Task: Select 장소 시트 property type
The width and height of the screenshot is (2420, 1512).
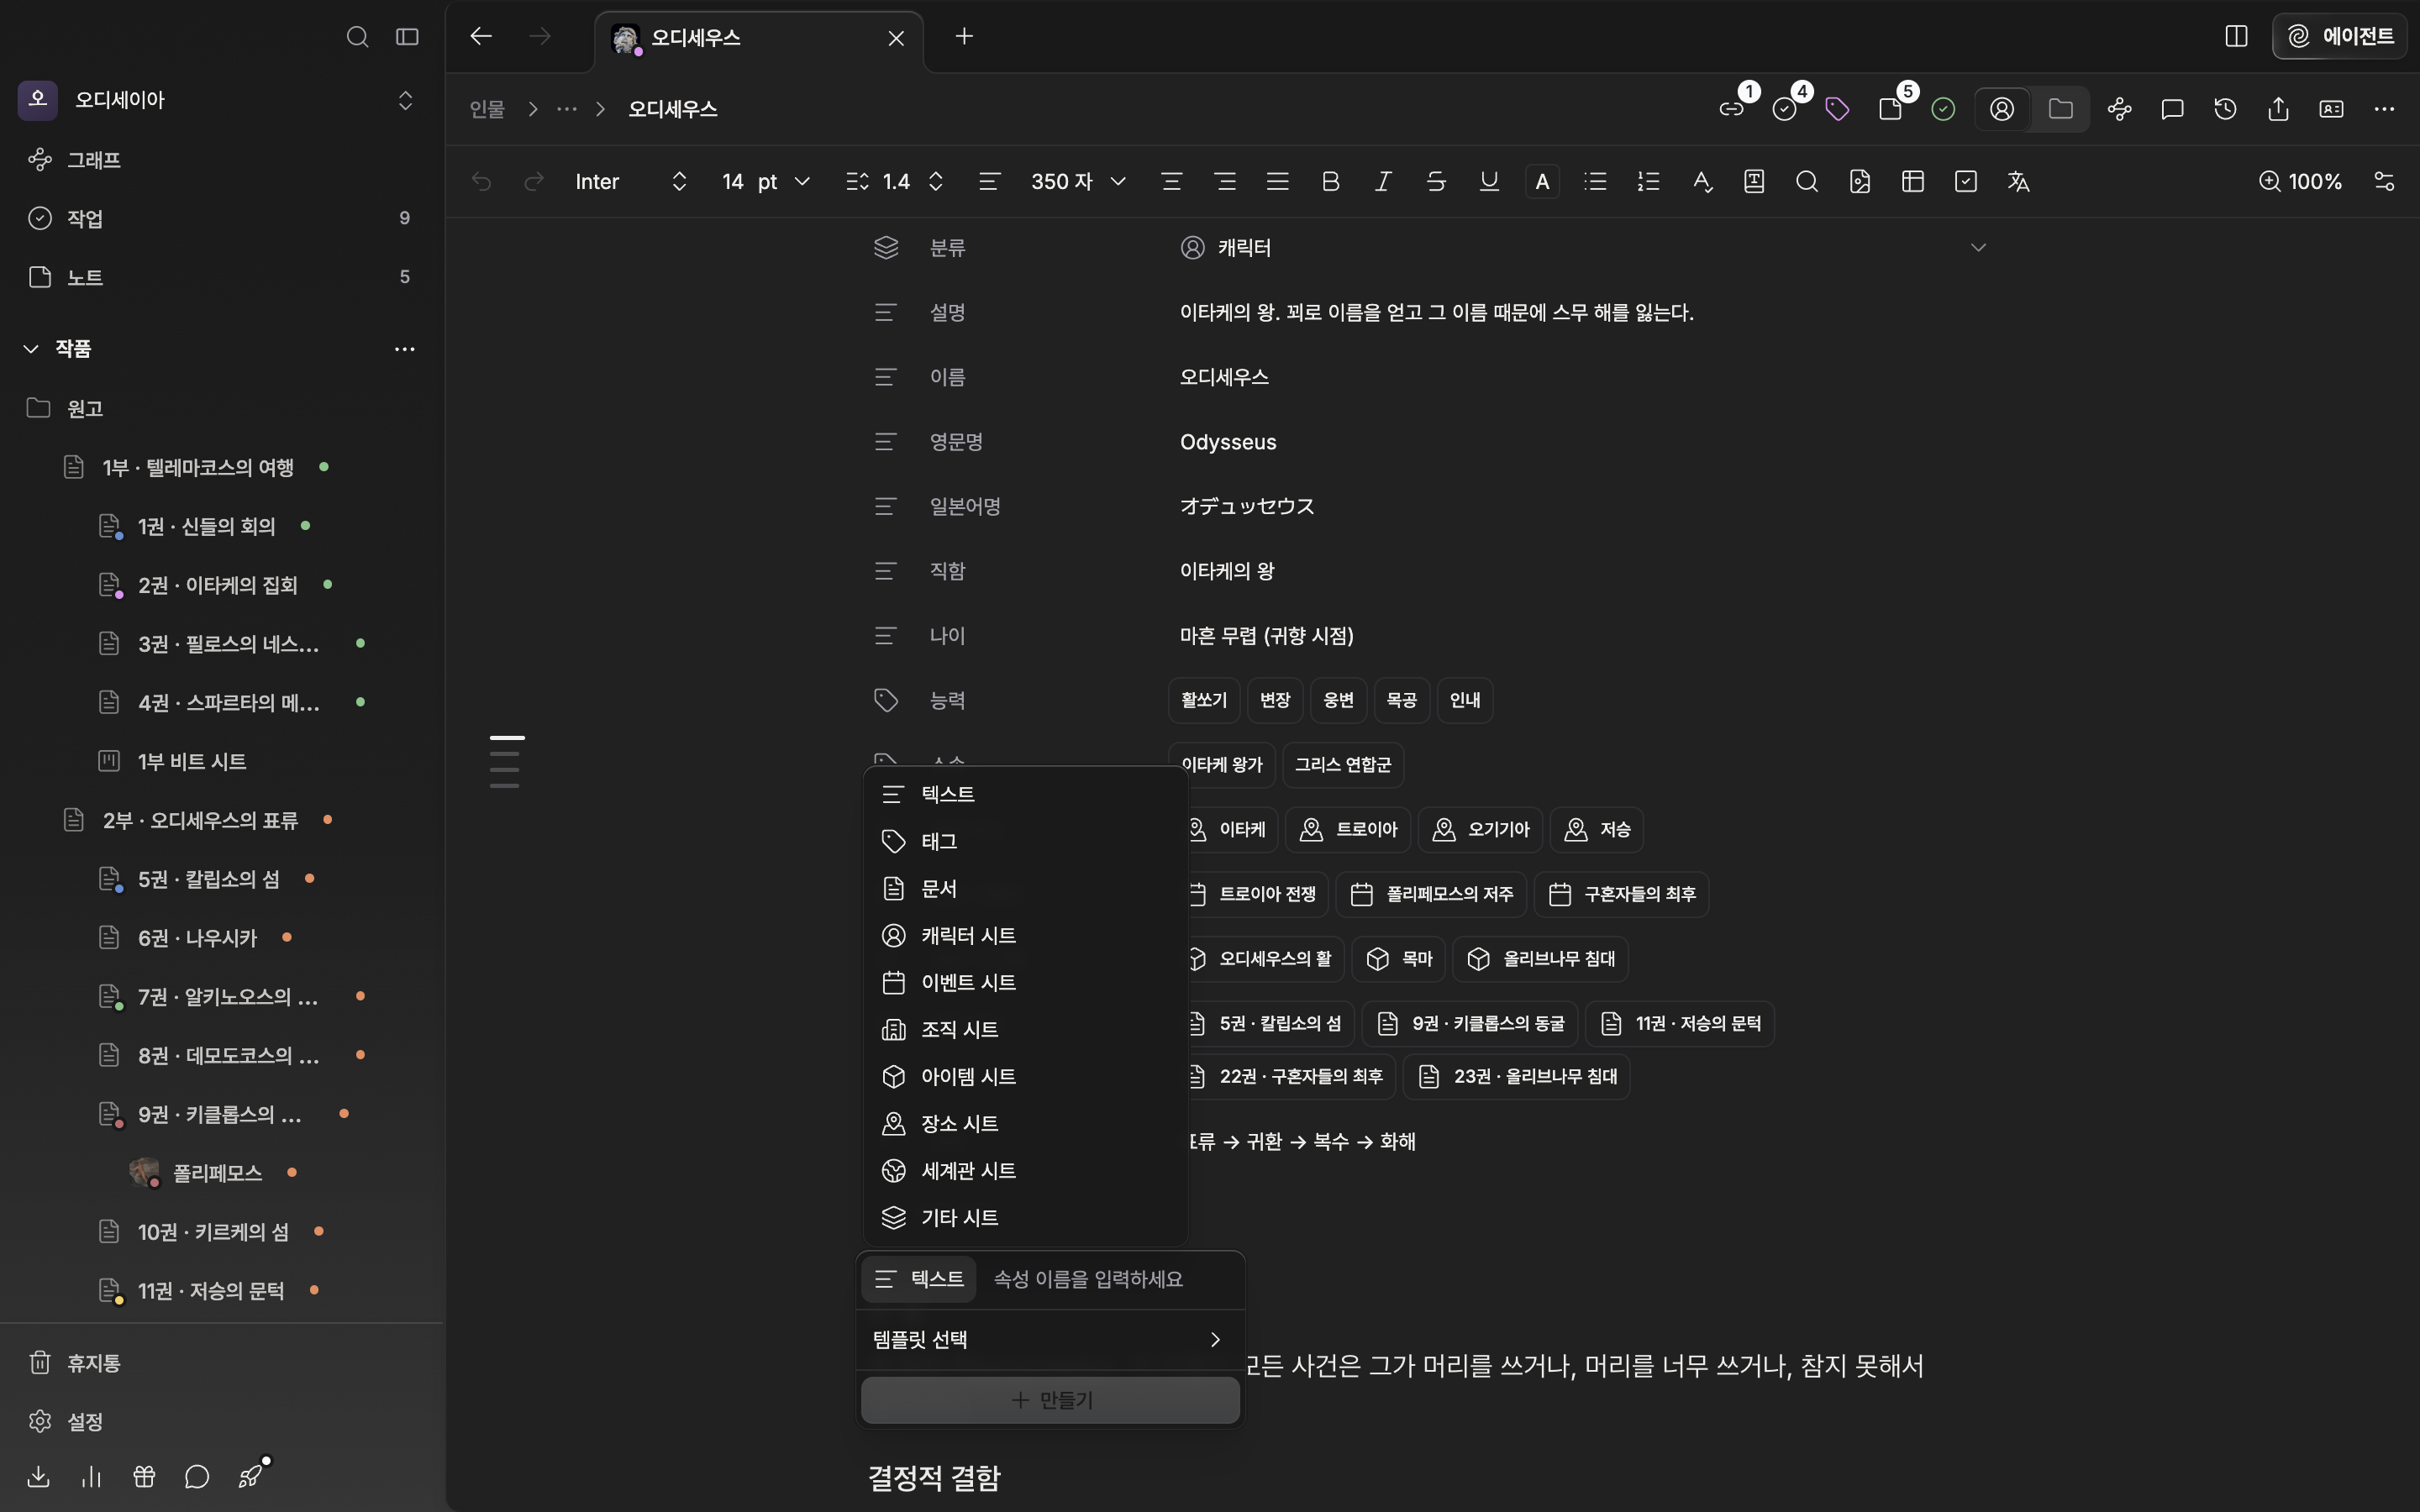Action: [x=1024, y=1124]
